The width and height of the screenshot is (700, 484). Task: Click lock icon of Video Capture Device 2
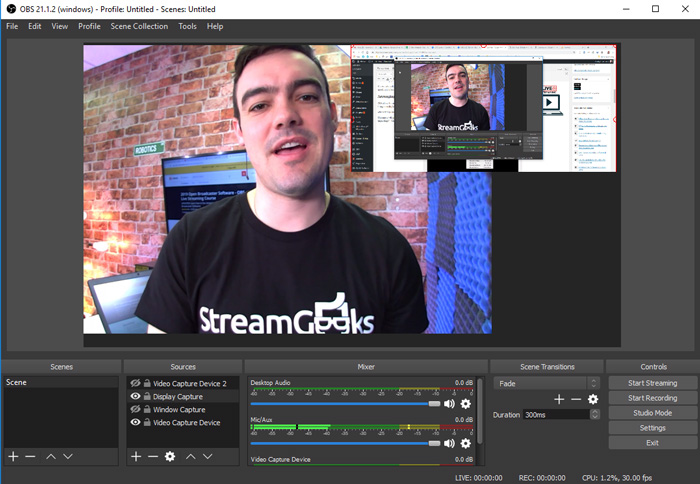(x=147, y=383)
